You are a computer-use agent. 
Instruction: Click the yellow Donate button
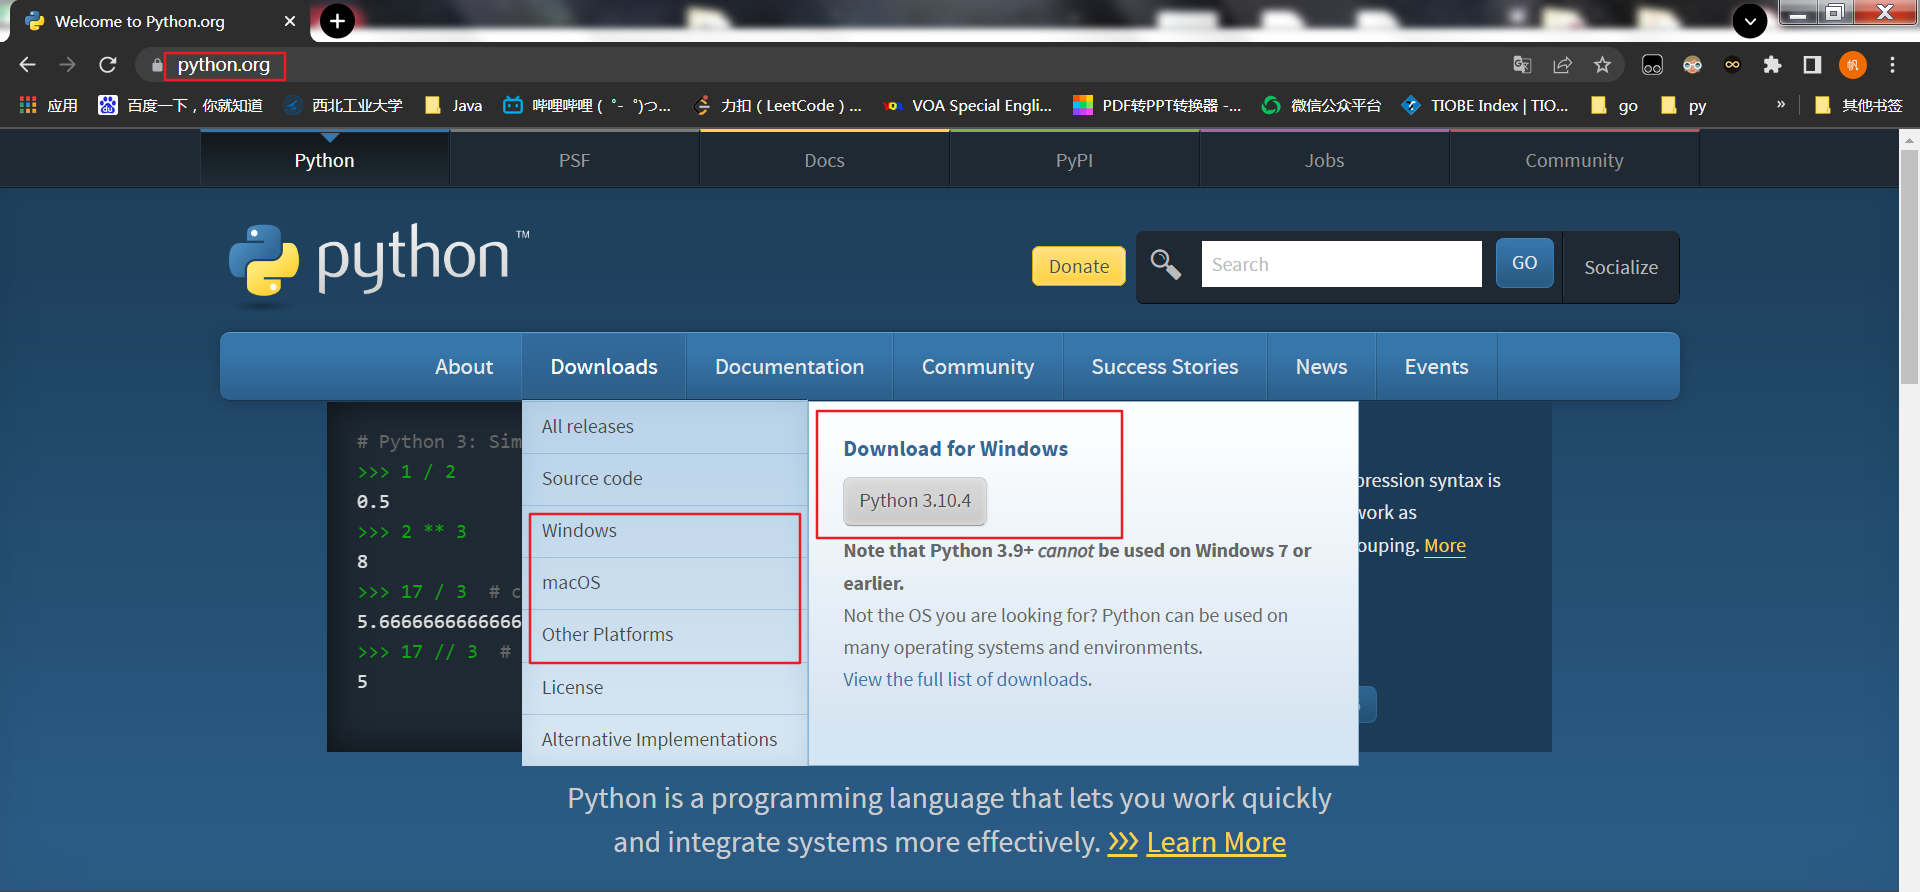(1078, 266)
